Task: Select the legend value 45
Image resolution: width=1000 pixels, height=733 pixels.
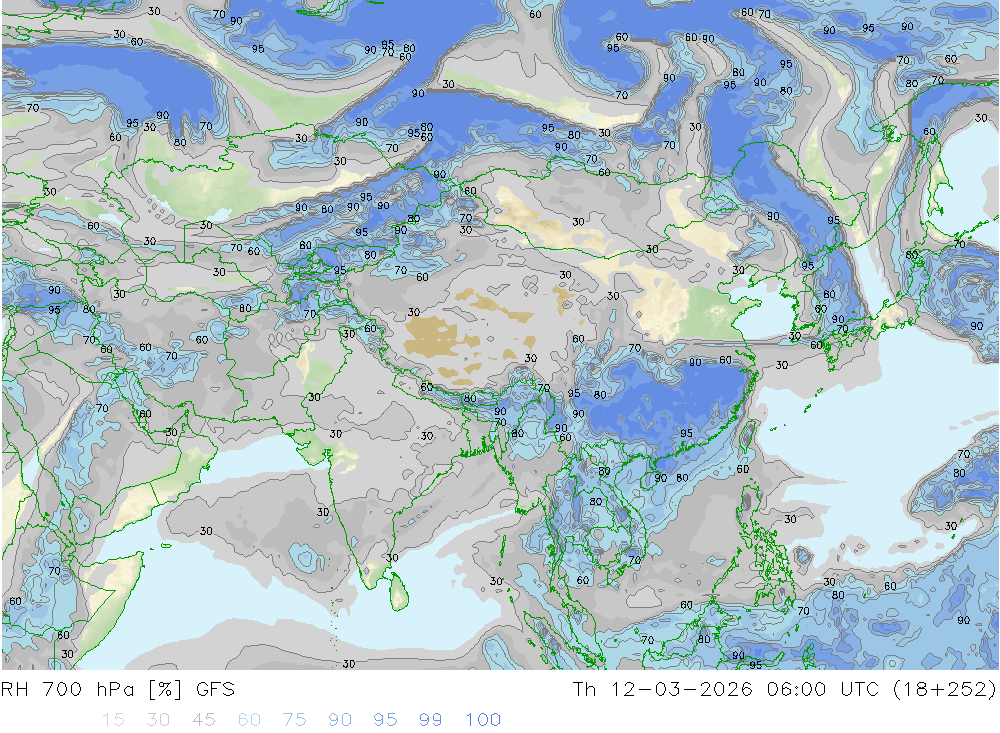Action: [x=204, y=720]
